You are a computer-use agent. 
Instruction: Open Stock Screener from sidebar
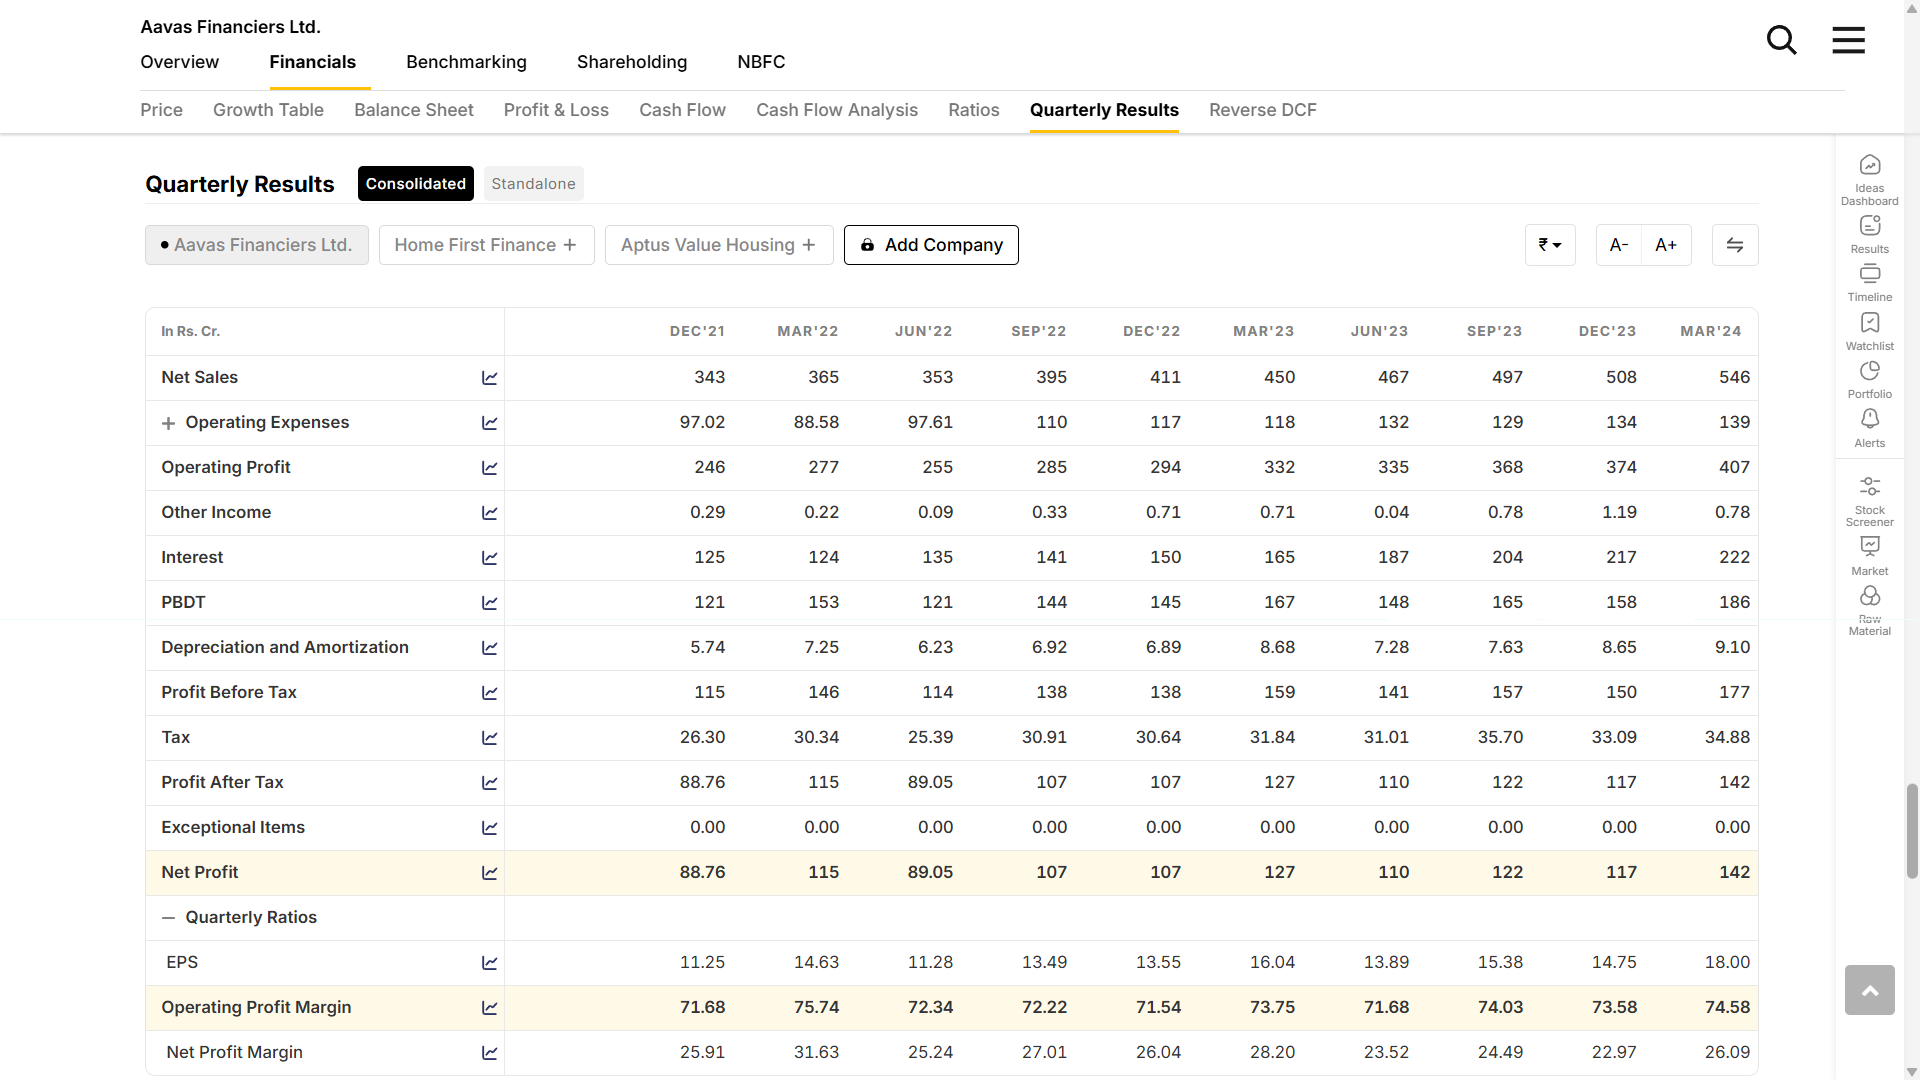pyautogui.click(x=1869, y=500)
